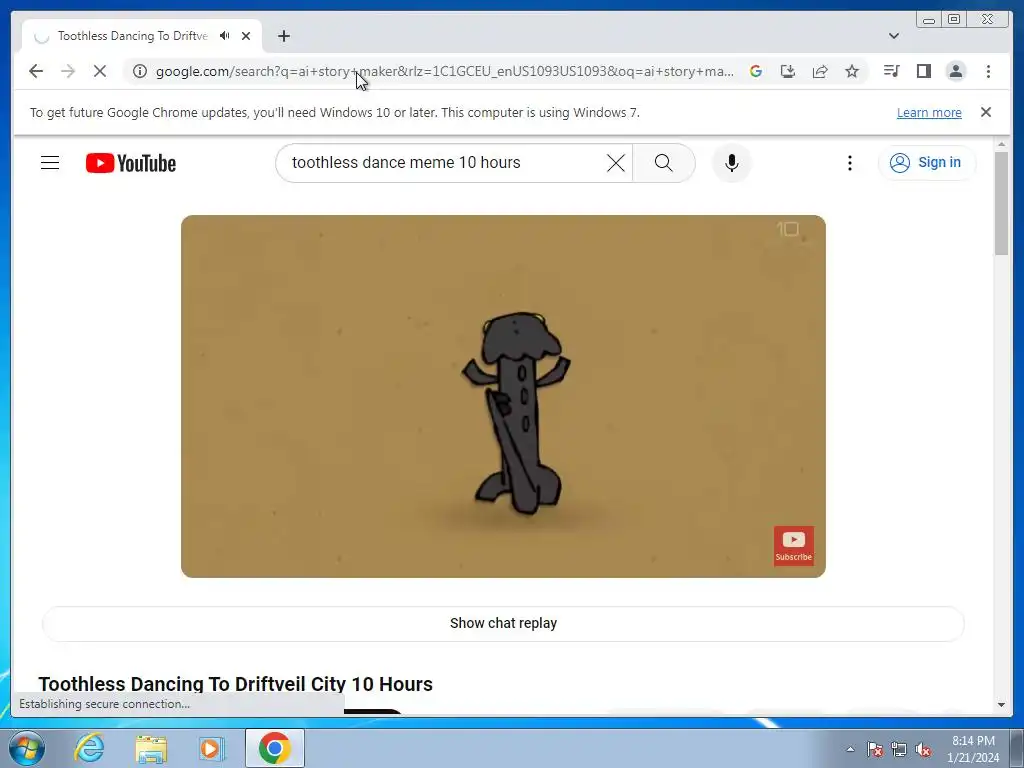
Task: Go to the YouTube home logo
Action: pyautogui.click(x=131, y=163)
